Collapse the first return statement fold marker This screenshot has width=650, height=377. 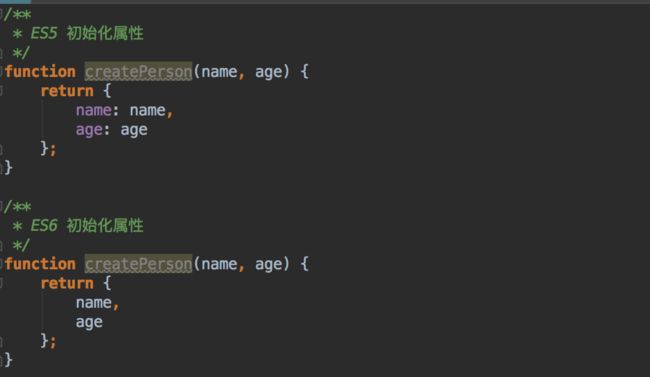(x=1, y=91)
